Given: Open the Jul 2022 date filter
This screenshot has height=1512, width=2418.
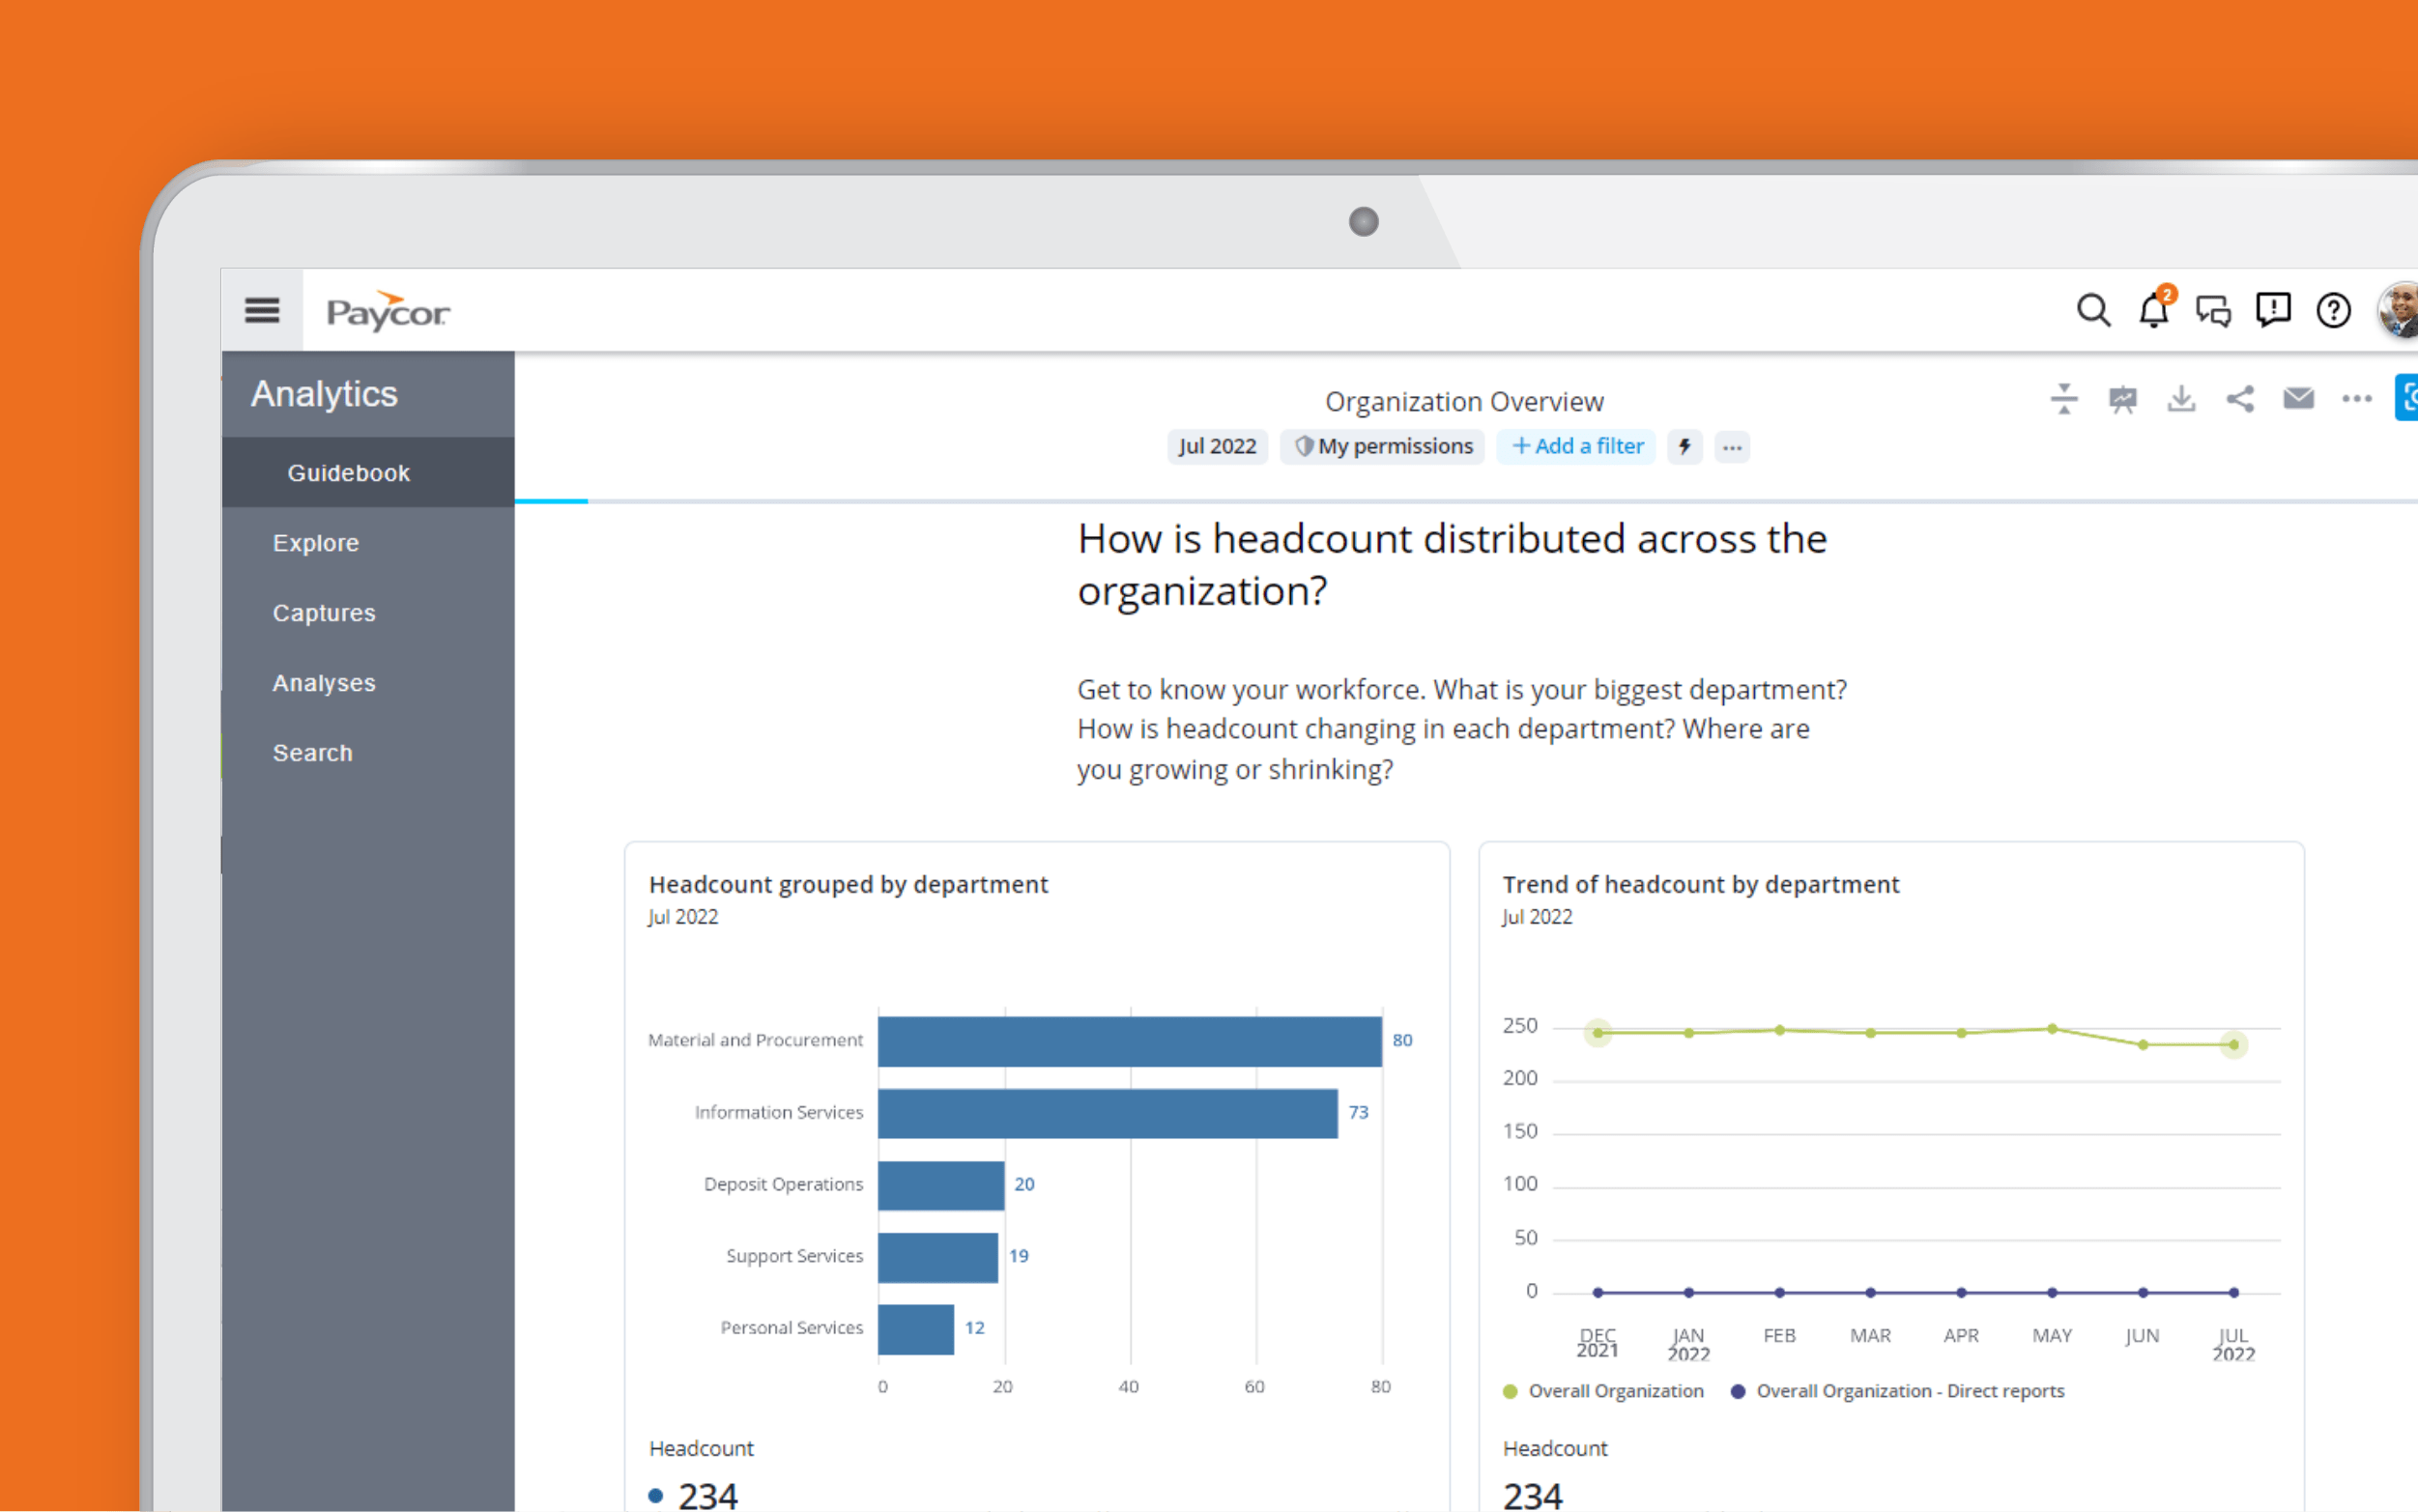Looking at the screenshot, I should point(1217,446).
